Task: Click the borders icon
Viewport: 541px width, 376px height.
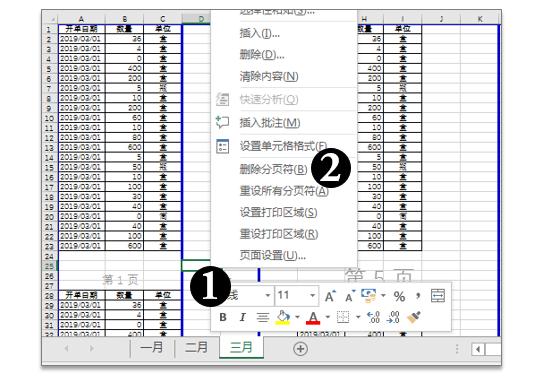Action: pyautogui.click(x=343, y=317)
